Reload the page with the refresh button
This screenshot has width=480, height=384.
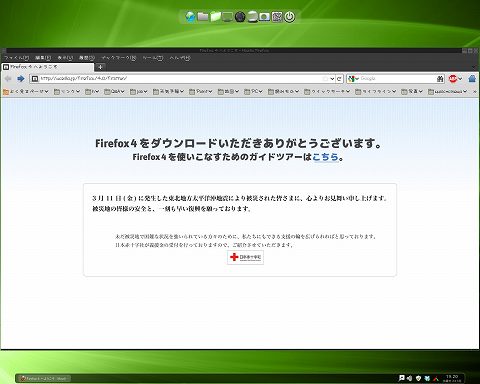point(339,79)
